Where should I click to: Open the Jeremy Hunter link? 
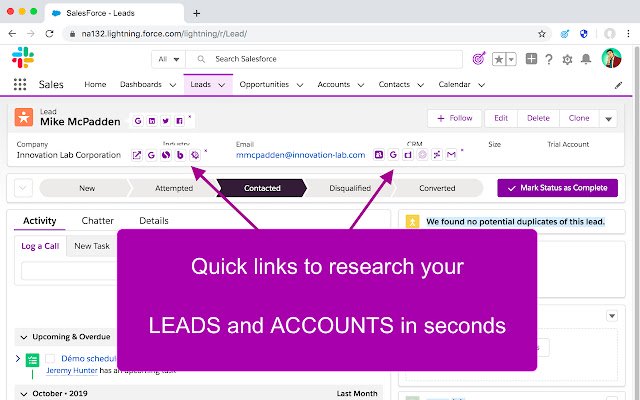coord(72,371)
